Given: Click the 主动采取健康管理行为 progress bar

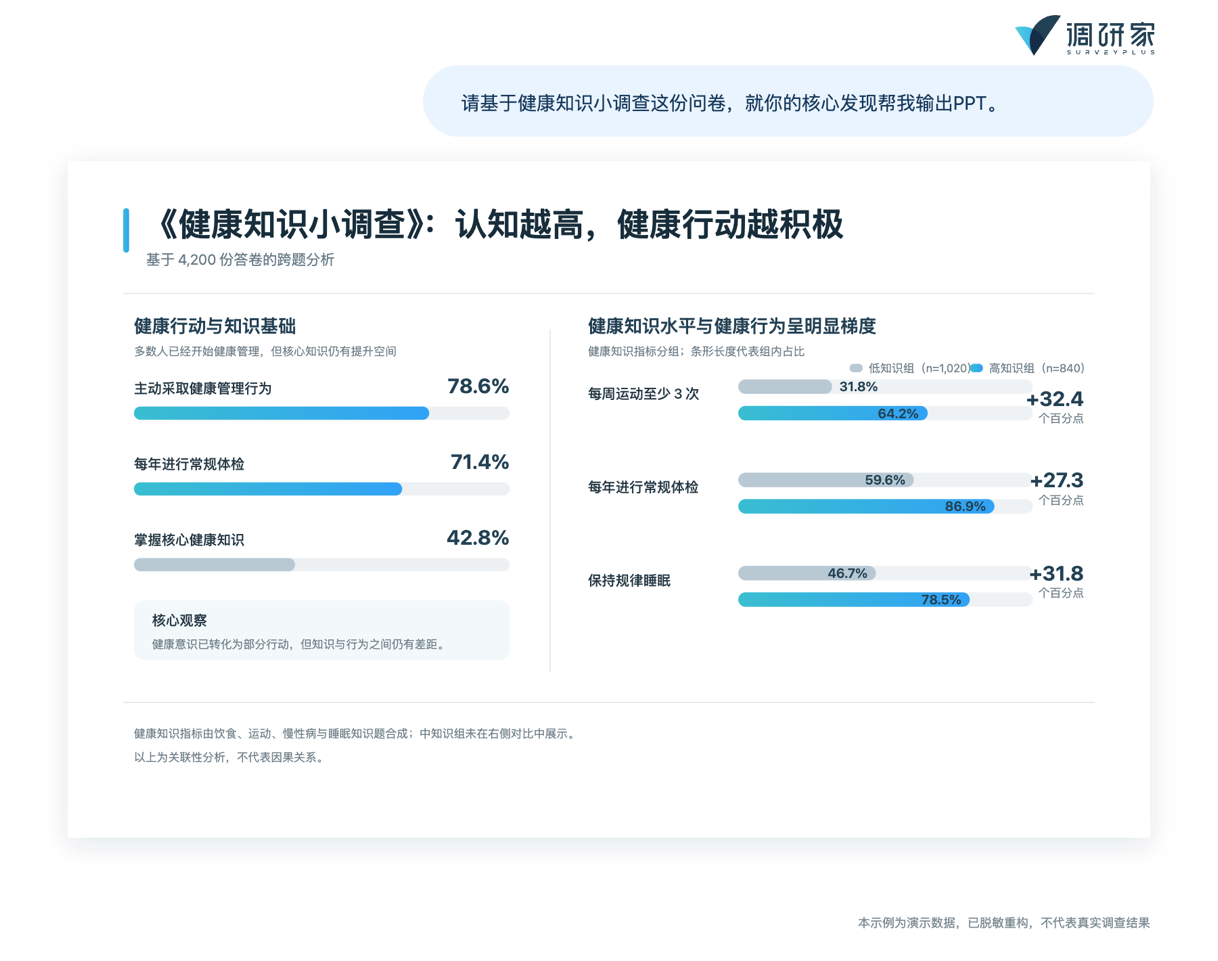Looking at the screenshot, I should pyautogui.click(x=321, y=413).
